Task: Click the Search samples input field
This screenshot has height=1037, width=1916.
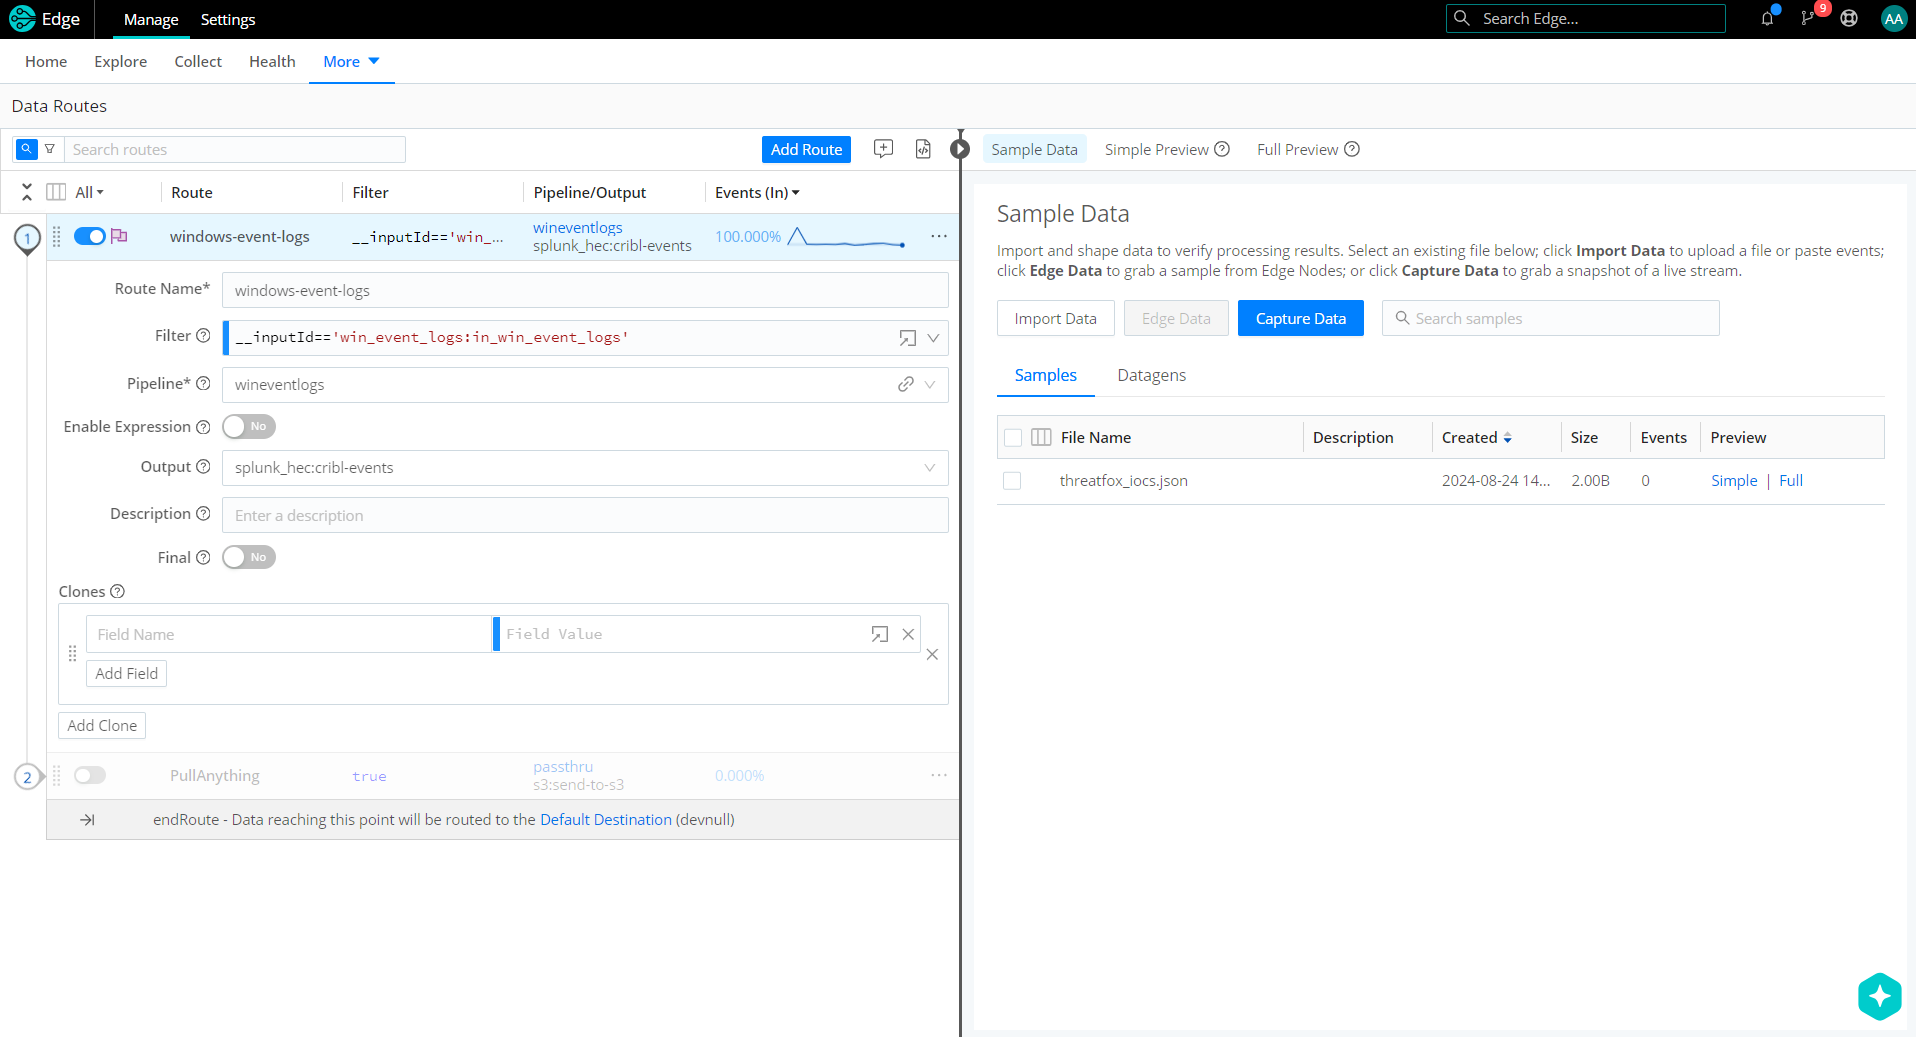Action: click(x=1560, y=319)
